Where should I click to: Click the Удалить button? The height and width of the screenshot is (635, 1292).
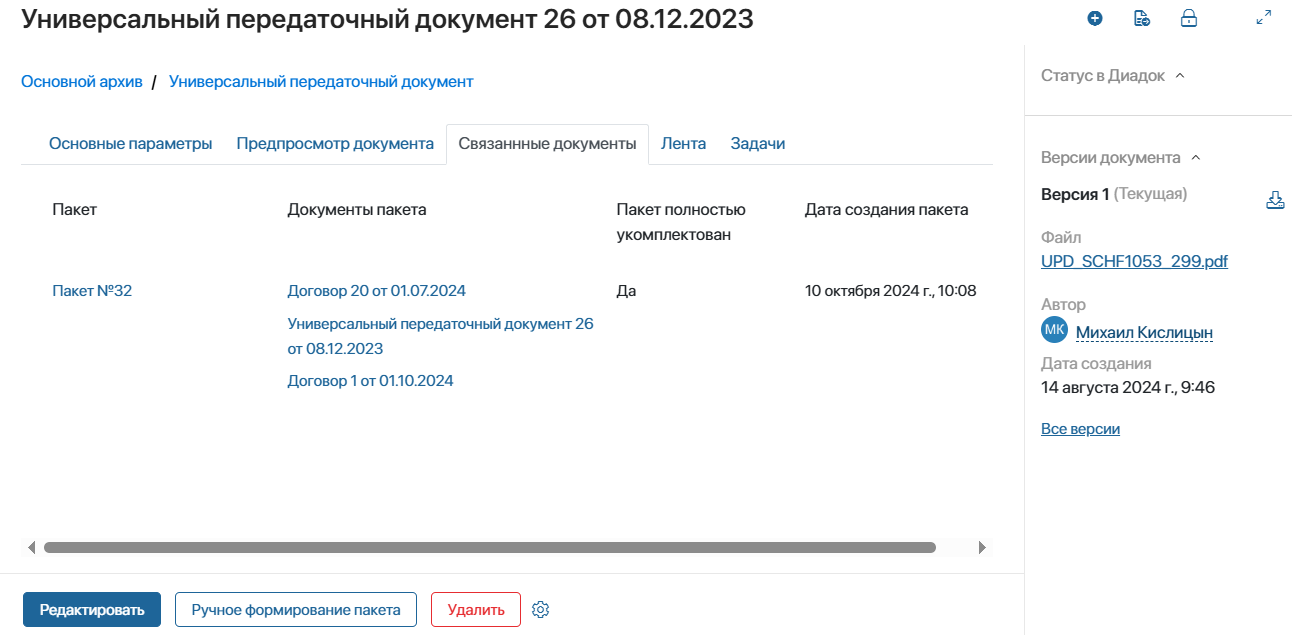(x=475, y=609)
